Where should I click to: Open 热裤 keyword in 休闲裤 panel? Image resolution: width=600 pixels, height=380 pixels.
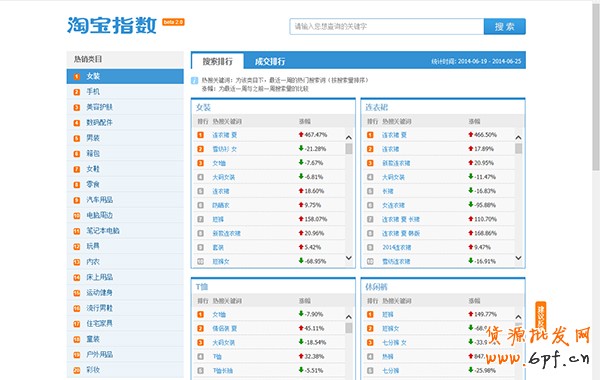tap(388, 357)
